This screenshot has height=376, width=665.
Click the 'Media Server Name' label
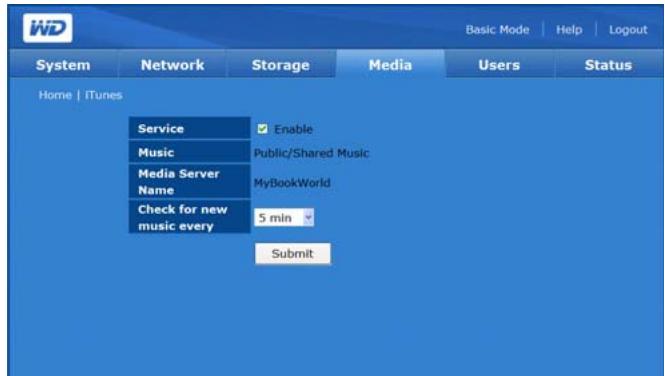(189, 181)
